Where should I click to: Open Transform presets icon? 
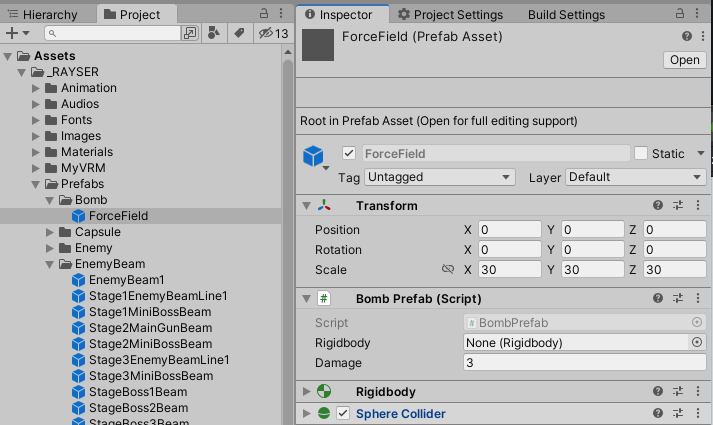(678, 205)
